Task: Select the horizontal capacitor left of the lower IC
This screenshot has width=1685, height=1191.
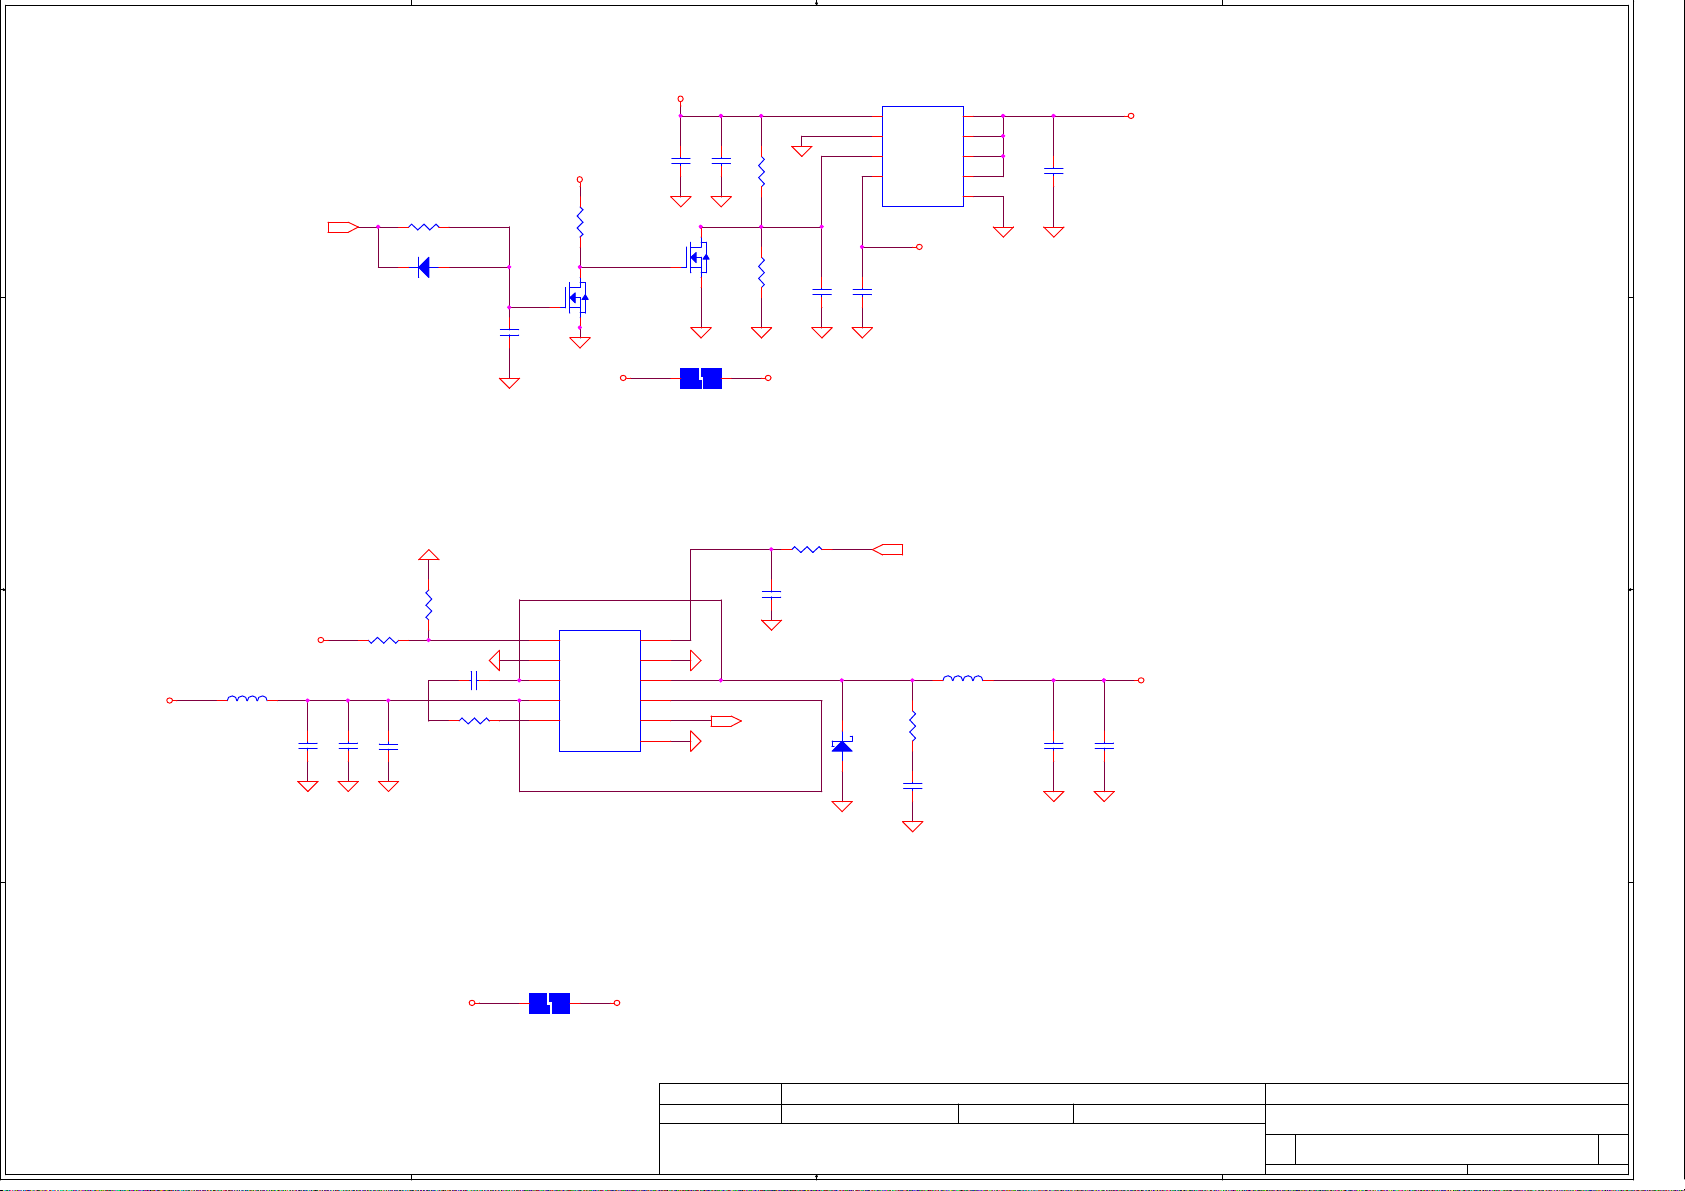Action: click(x=474, y=680)
